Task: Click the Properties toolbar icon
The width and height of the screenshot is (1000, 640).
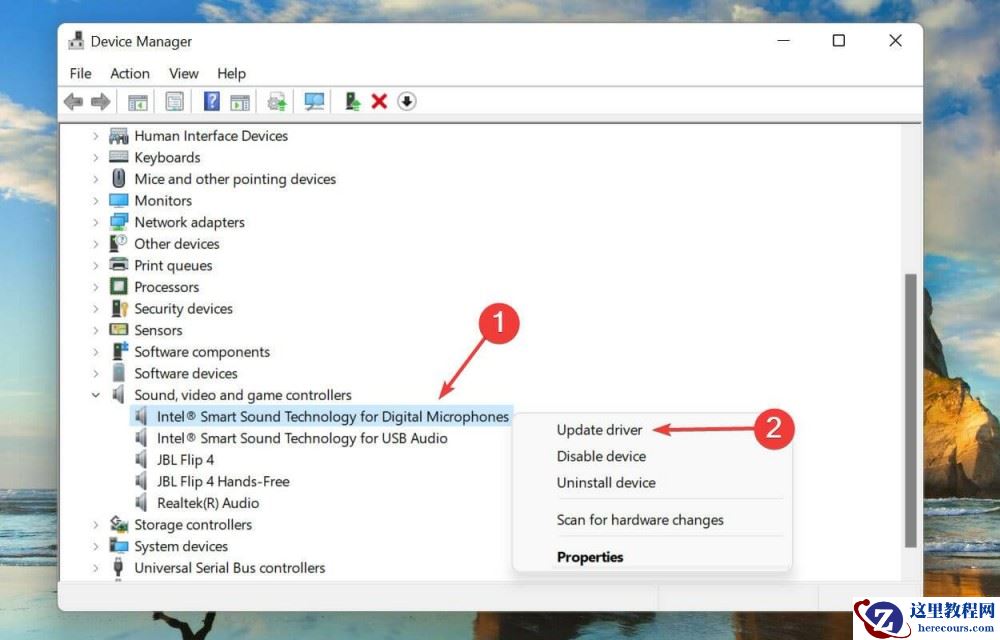Action: pyautogui.click(x=173, y=101)
